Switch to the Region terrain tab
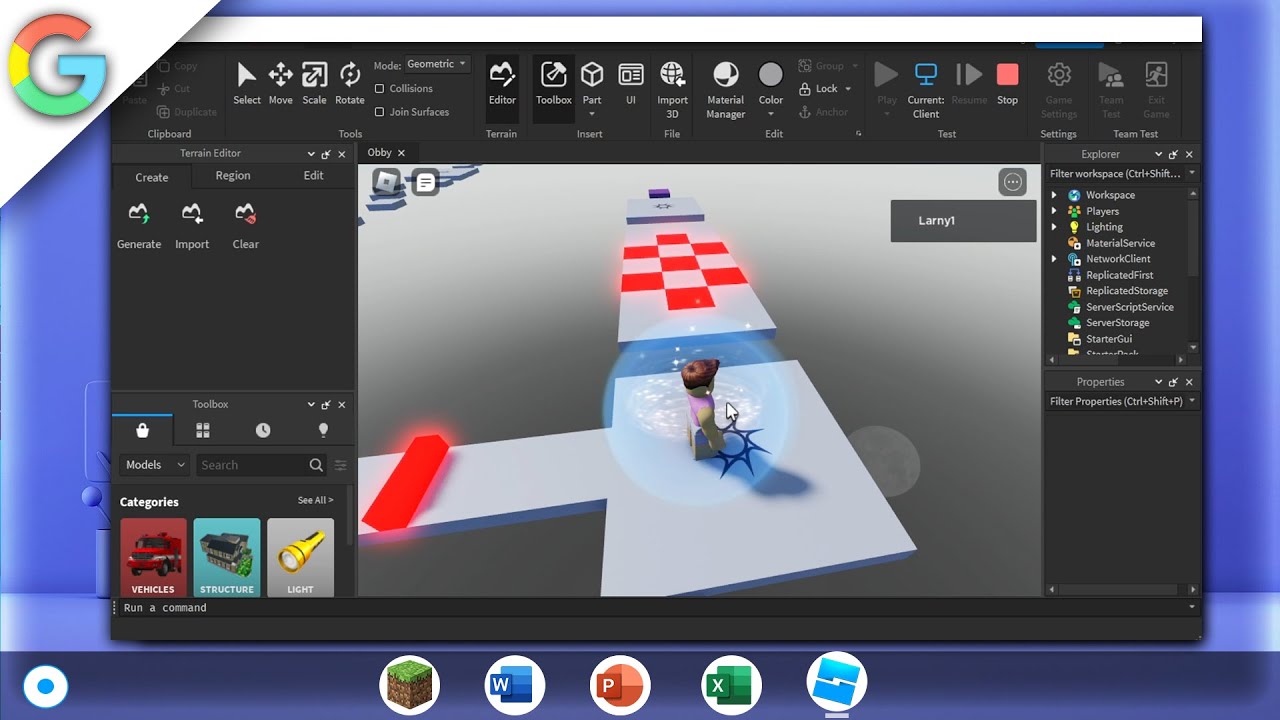 [233, 175]
